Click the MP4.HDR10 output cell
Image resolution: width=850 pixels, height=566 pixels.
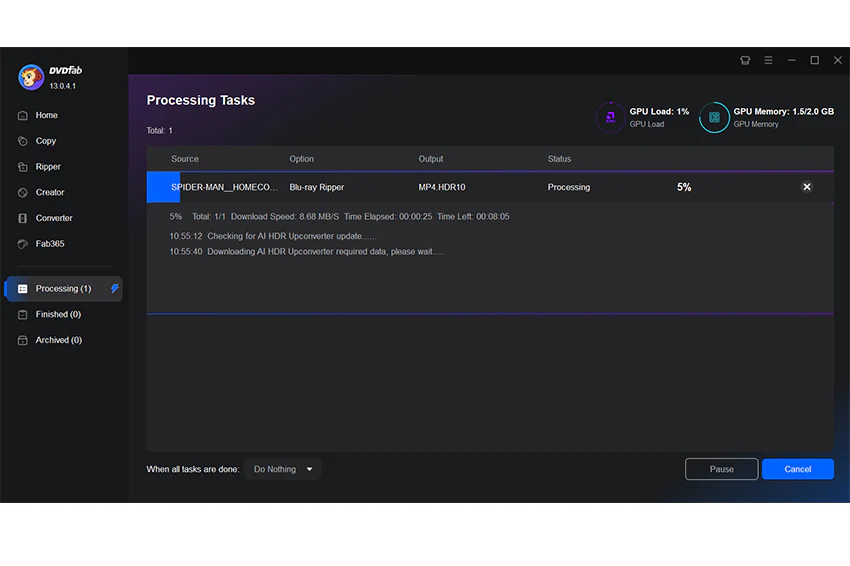(441, 187)
